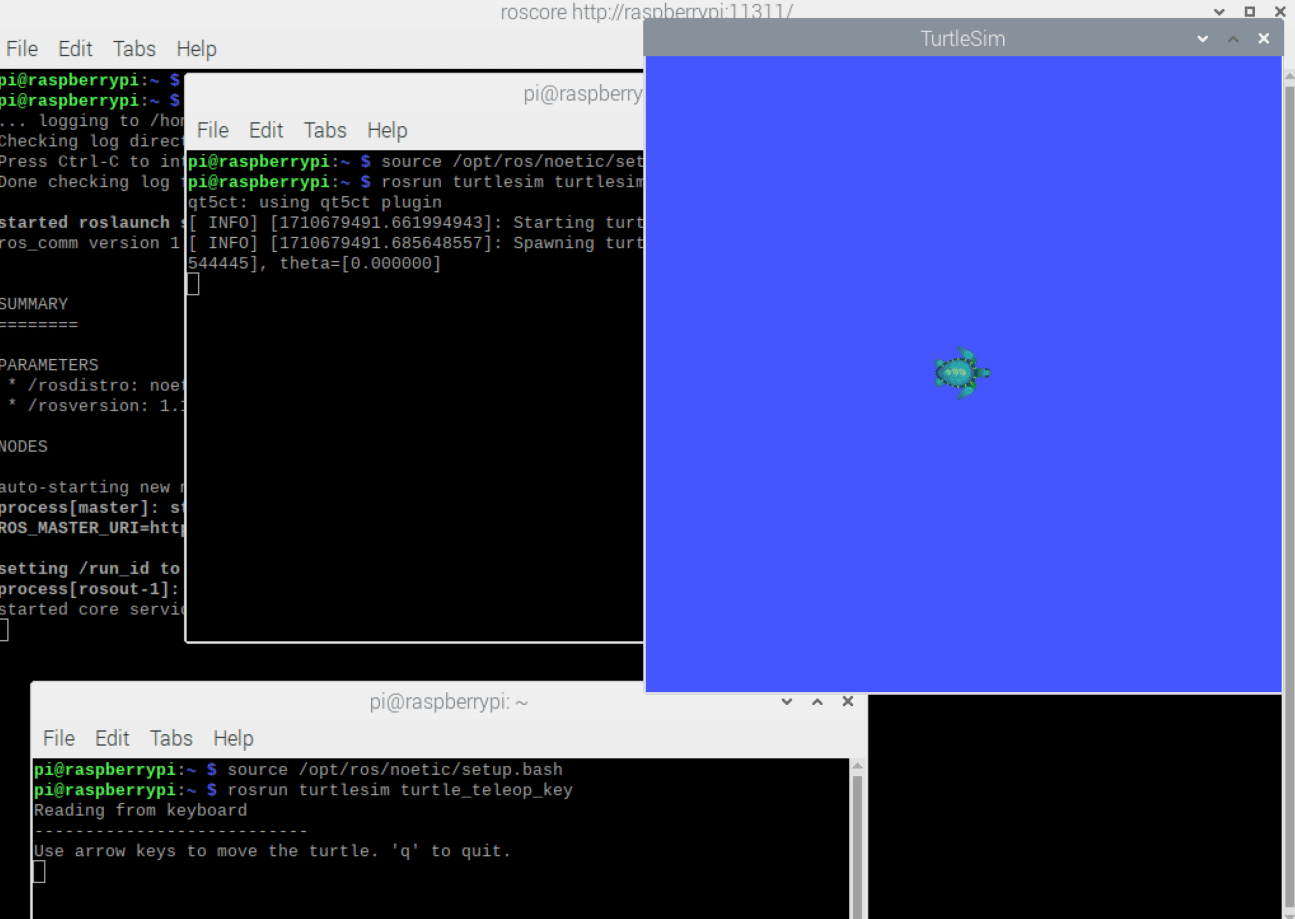Open Help menu in turtlesim_node terminal

(x=387, y=131)
